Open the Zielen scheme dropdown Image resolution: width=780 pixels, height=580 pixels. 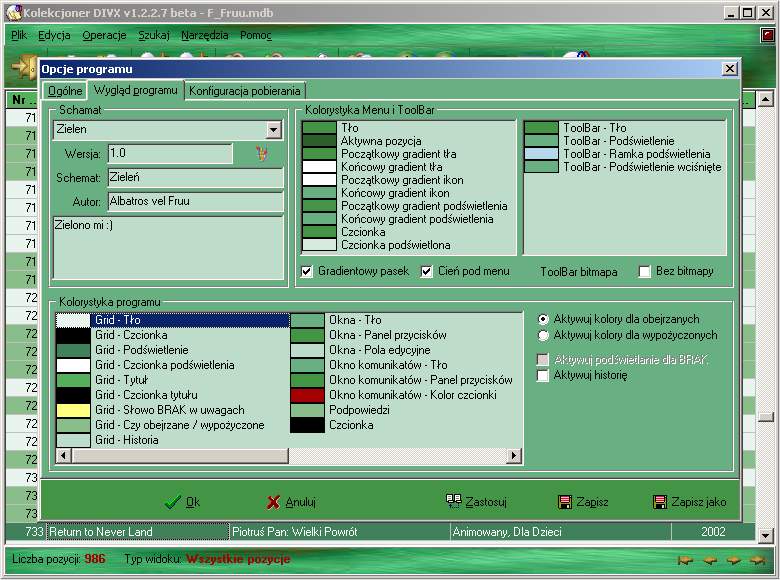click(274, 130)
